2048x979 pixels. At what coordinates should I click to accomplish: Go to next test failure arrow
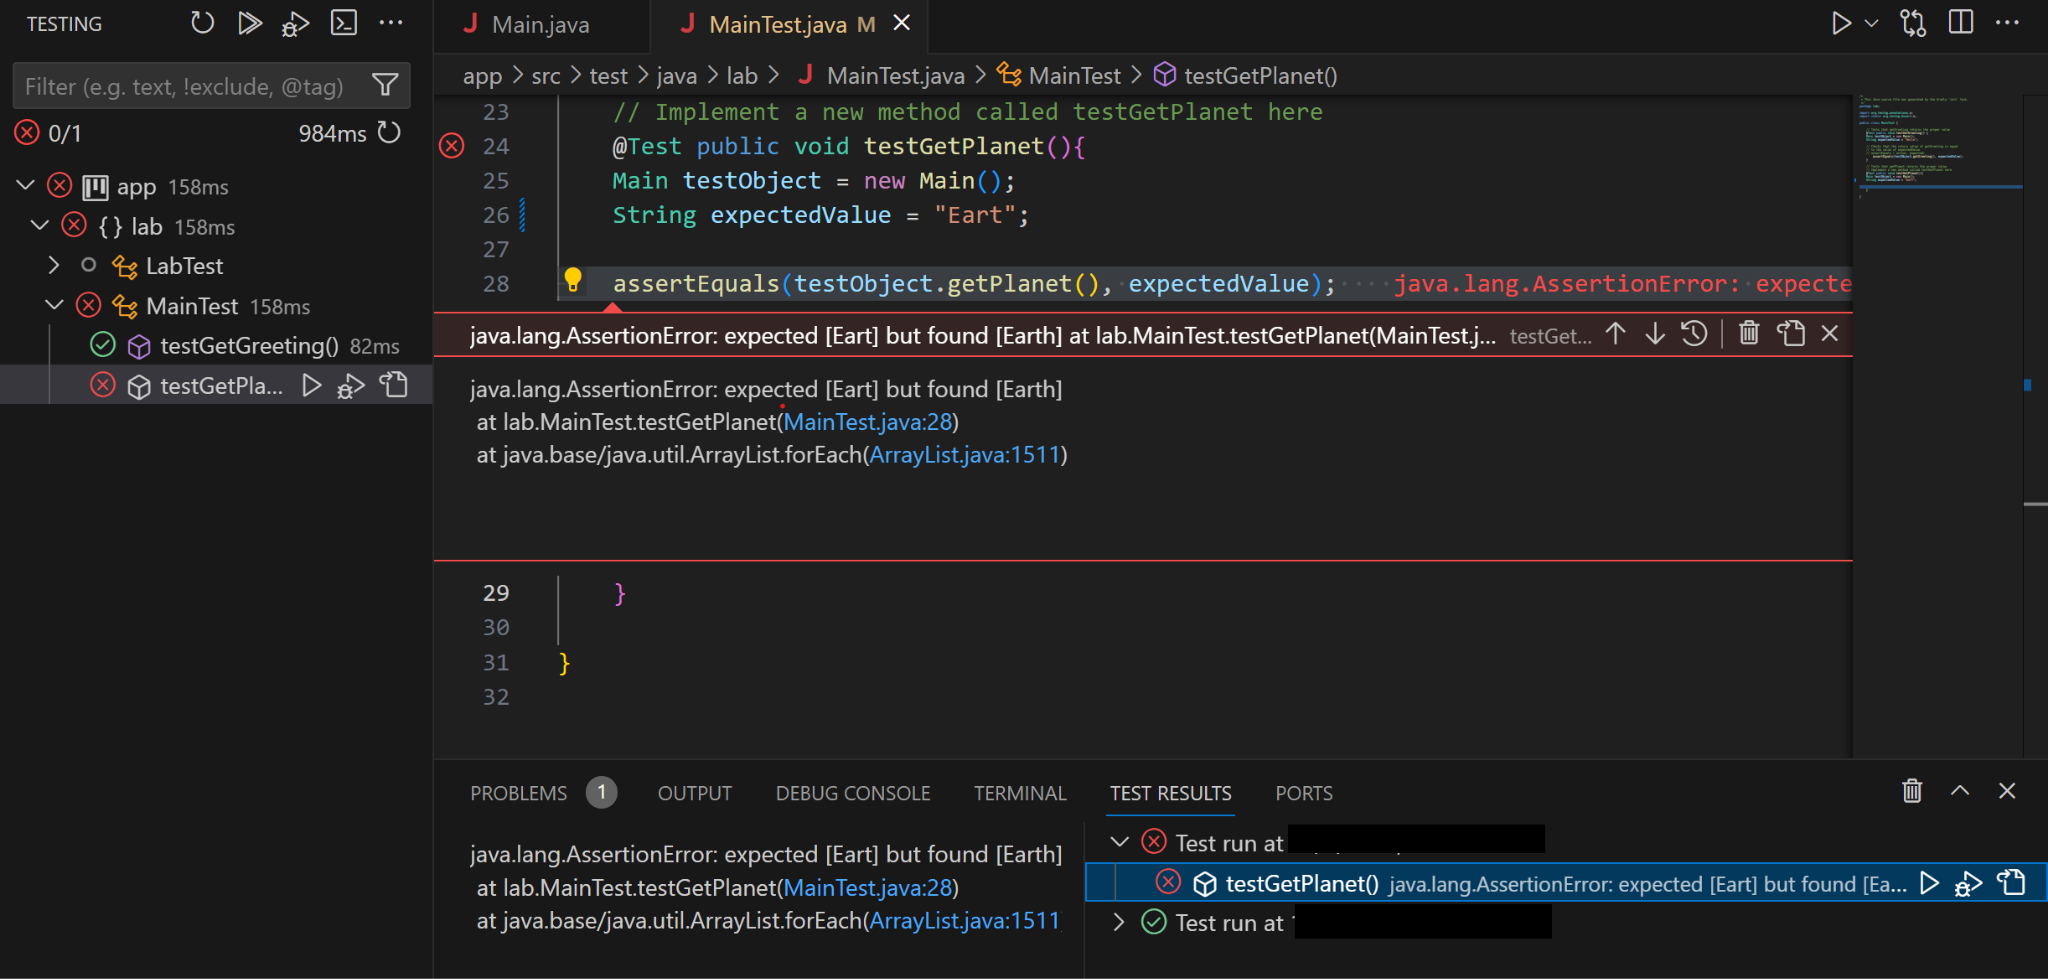[x=1655, y=334]
